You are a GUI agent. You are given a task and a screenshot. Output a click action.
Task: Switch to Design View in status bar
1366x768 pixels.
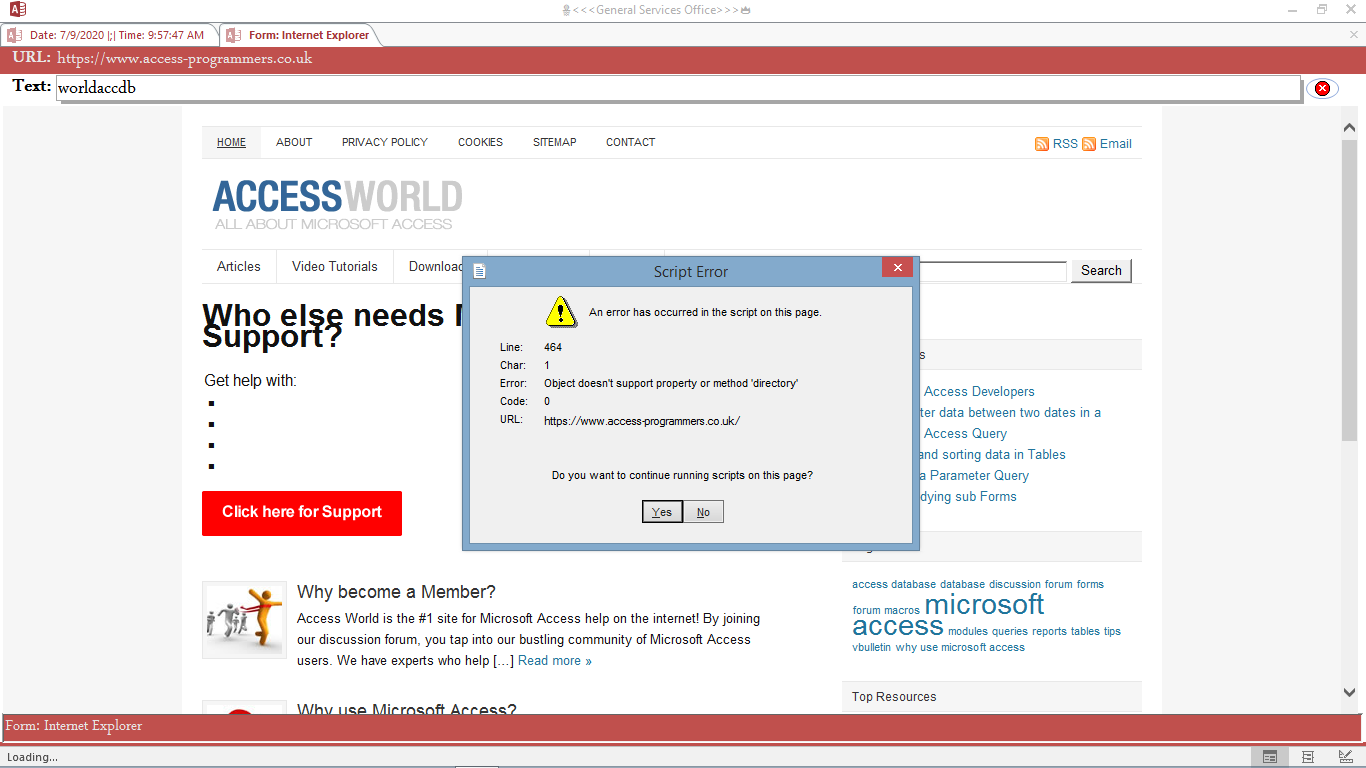(1346, 757)
